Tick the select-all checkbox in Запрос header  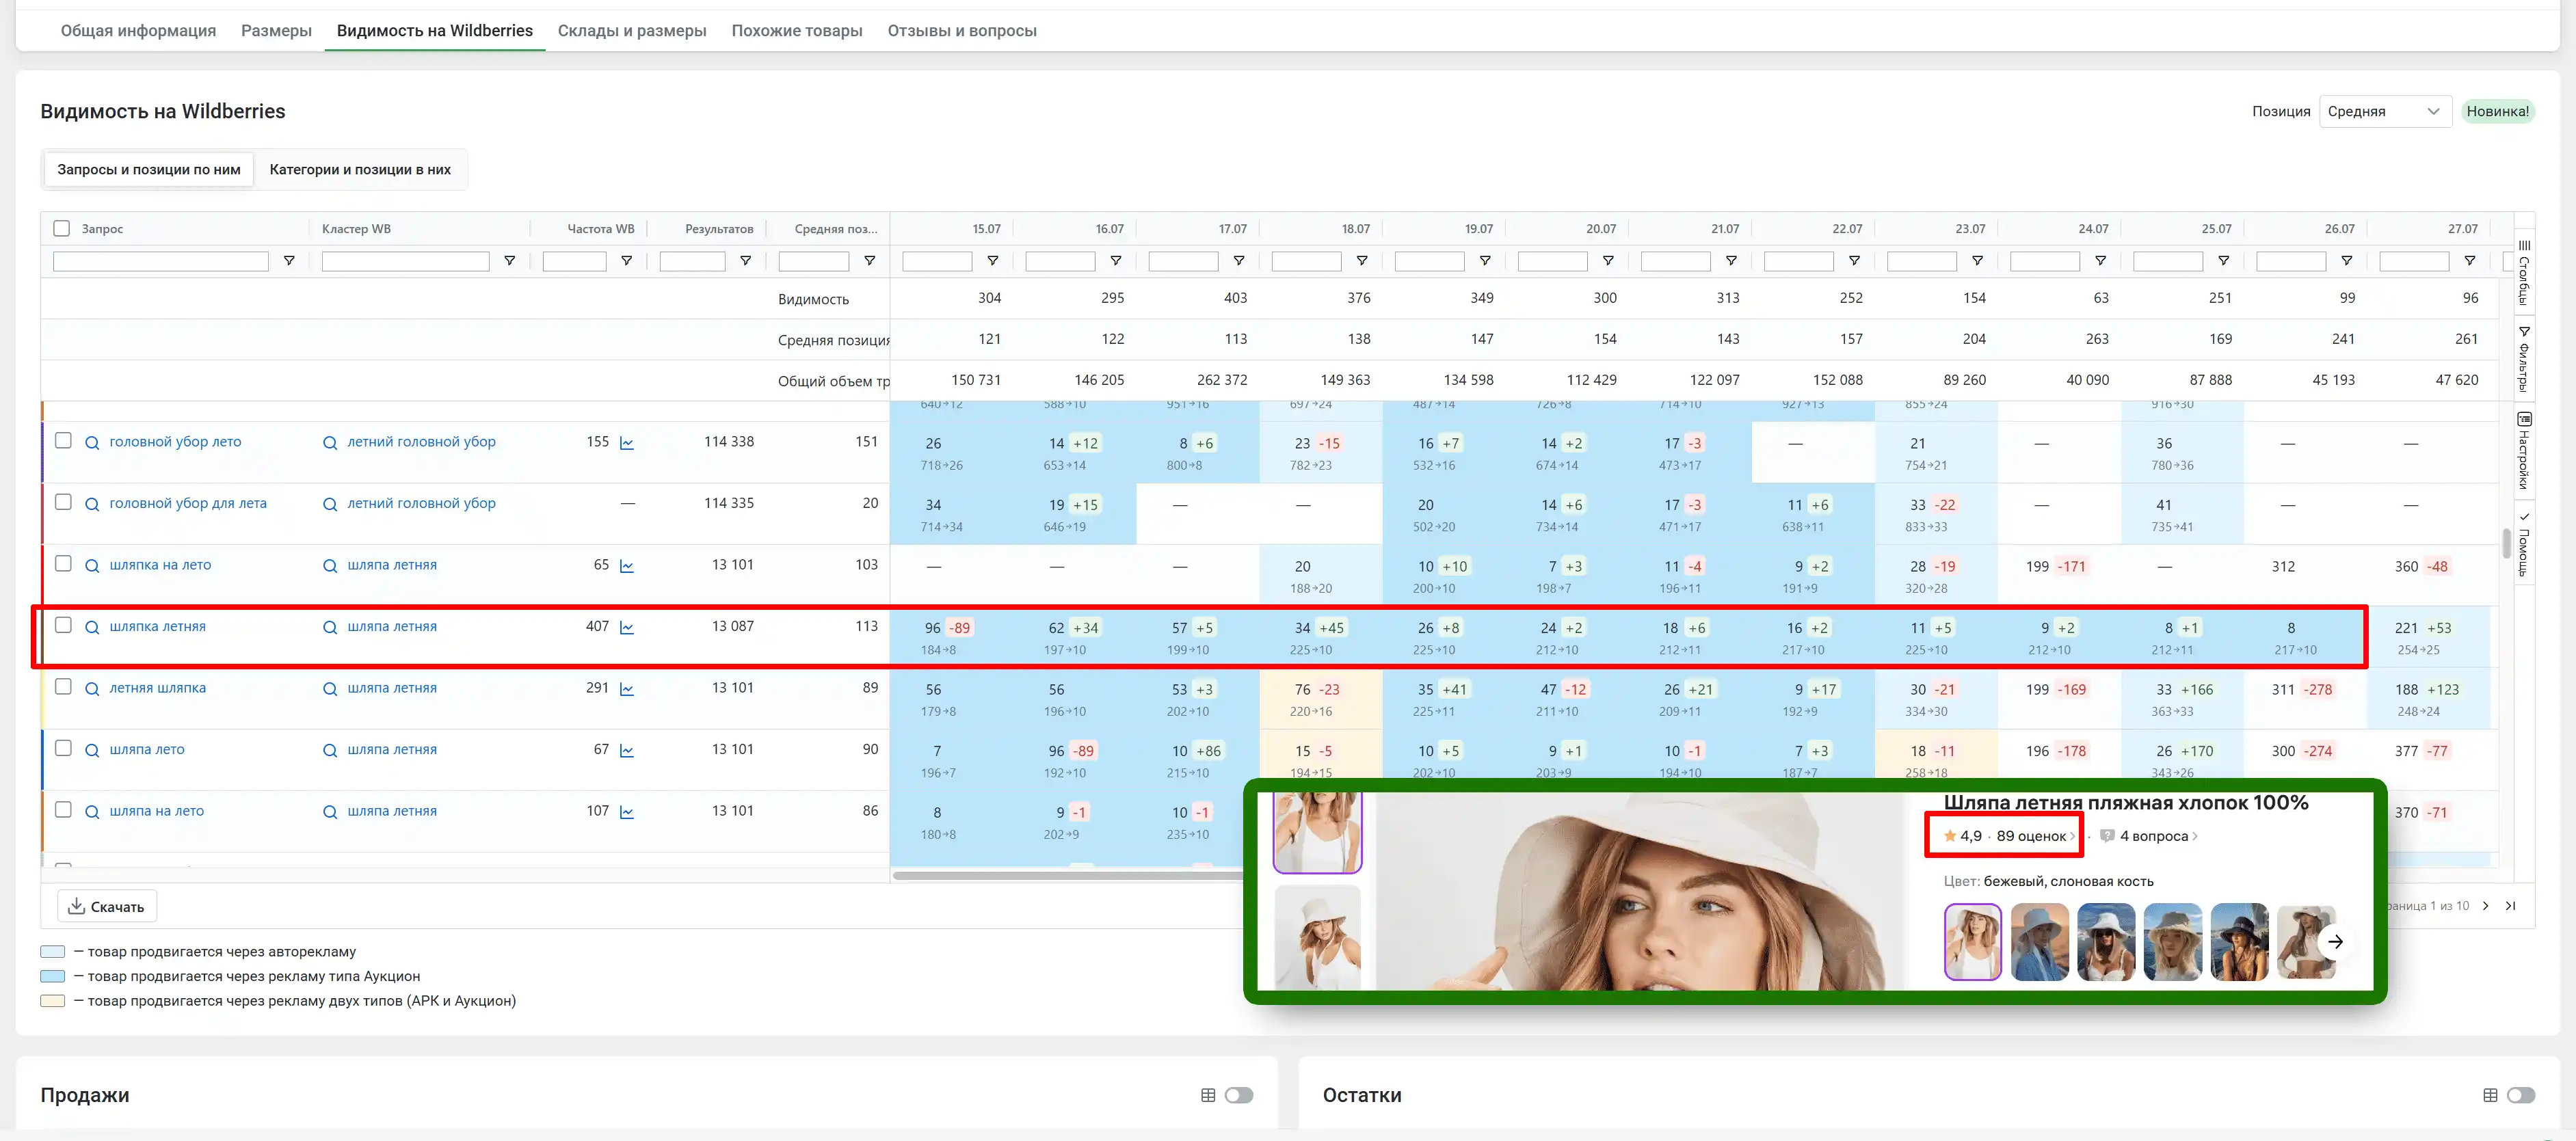(62, 228)
